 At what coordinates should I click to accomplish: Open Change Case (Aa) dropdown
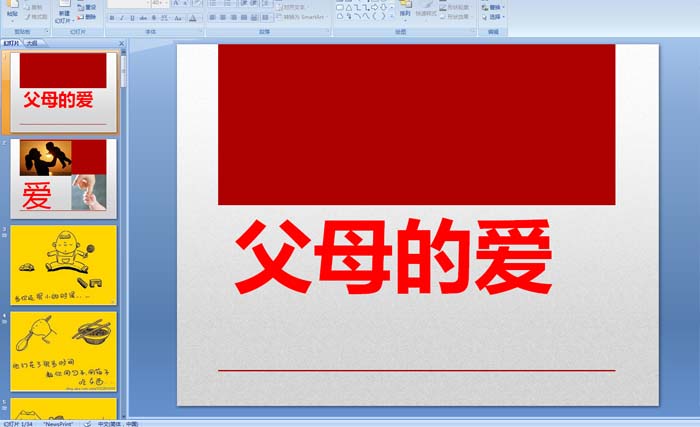coord(178,18)
